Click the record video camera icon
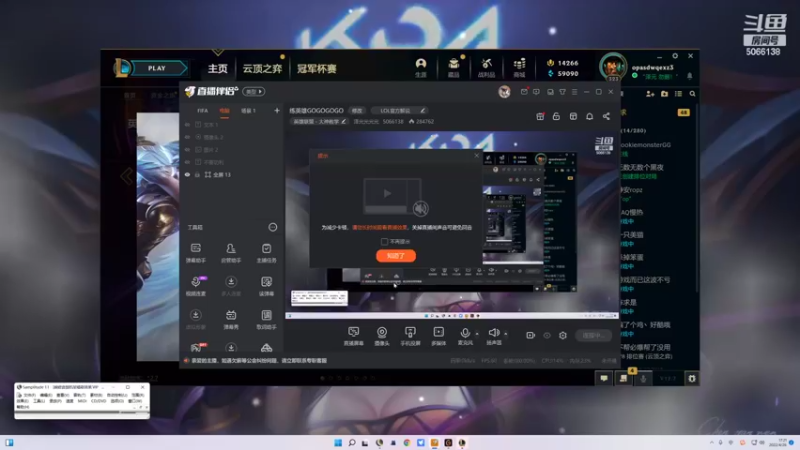Image resolution: width=800 pixels, height=450 pixels. point(531,335)
